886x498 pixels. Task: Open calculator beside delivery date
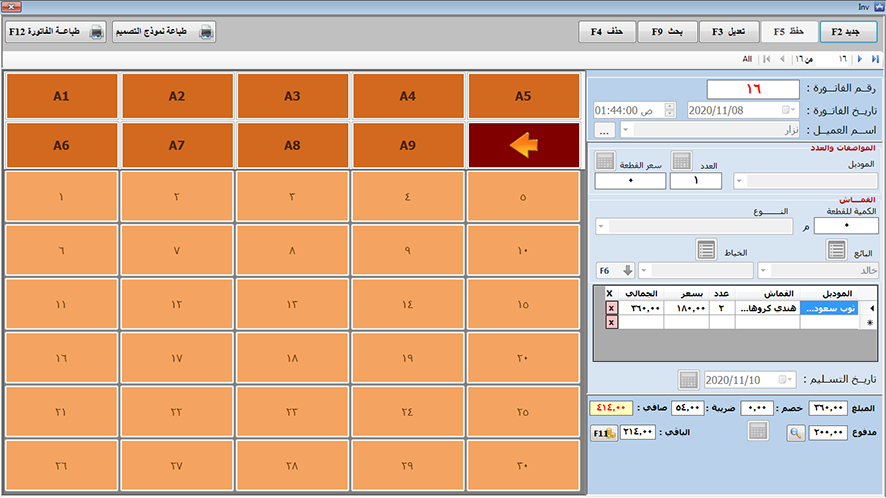688,380
